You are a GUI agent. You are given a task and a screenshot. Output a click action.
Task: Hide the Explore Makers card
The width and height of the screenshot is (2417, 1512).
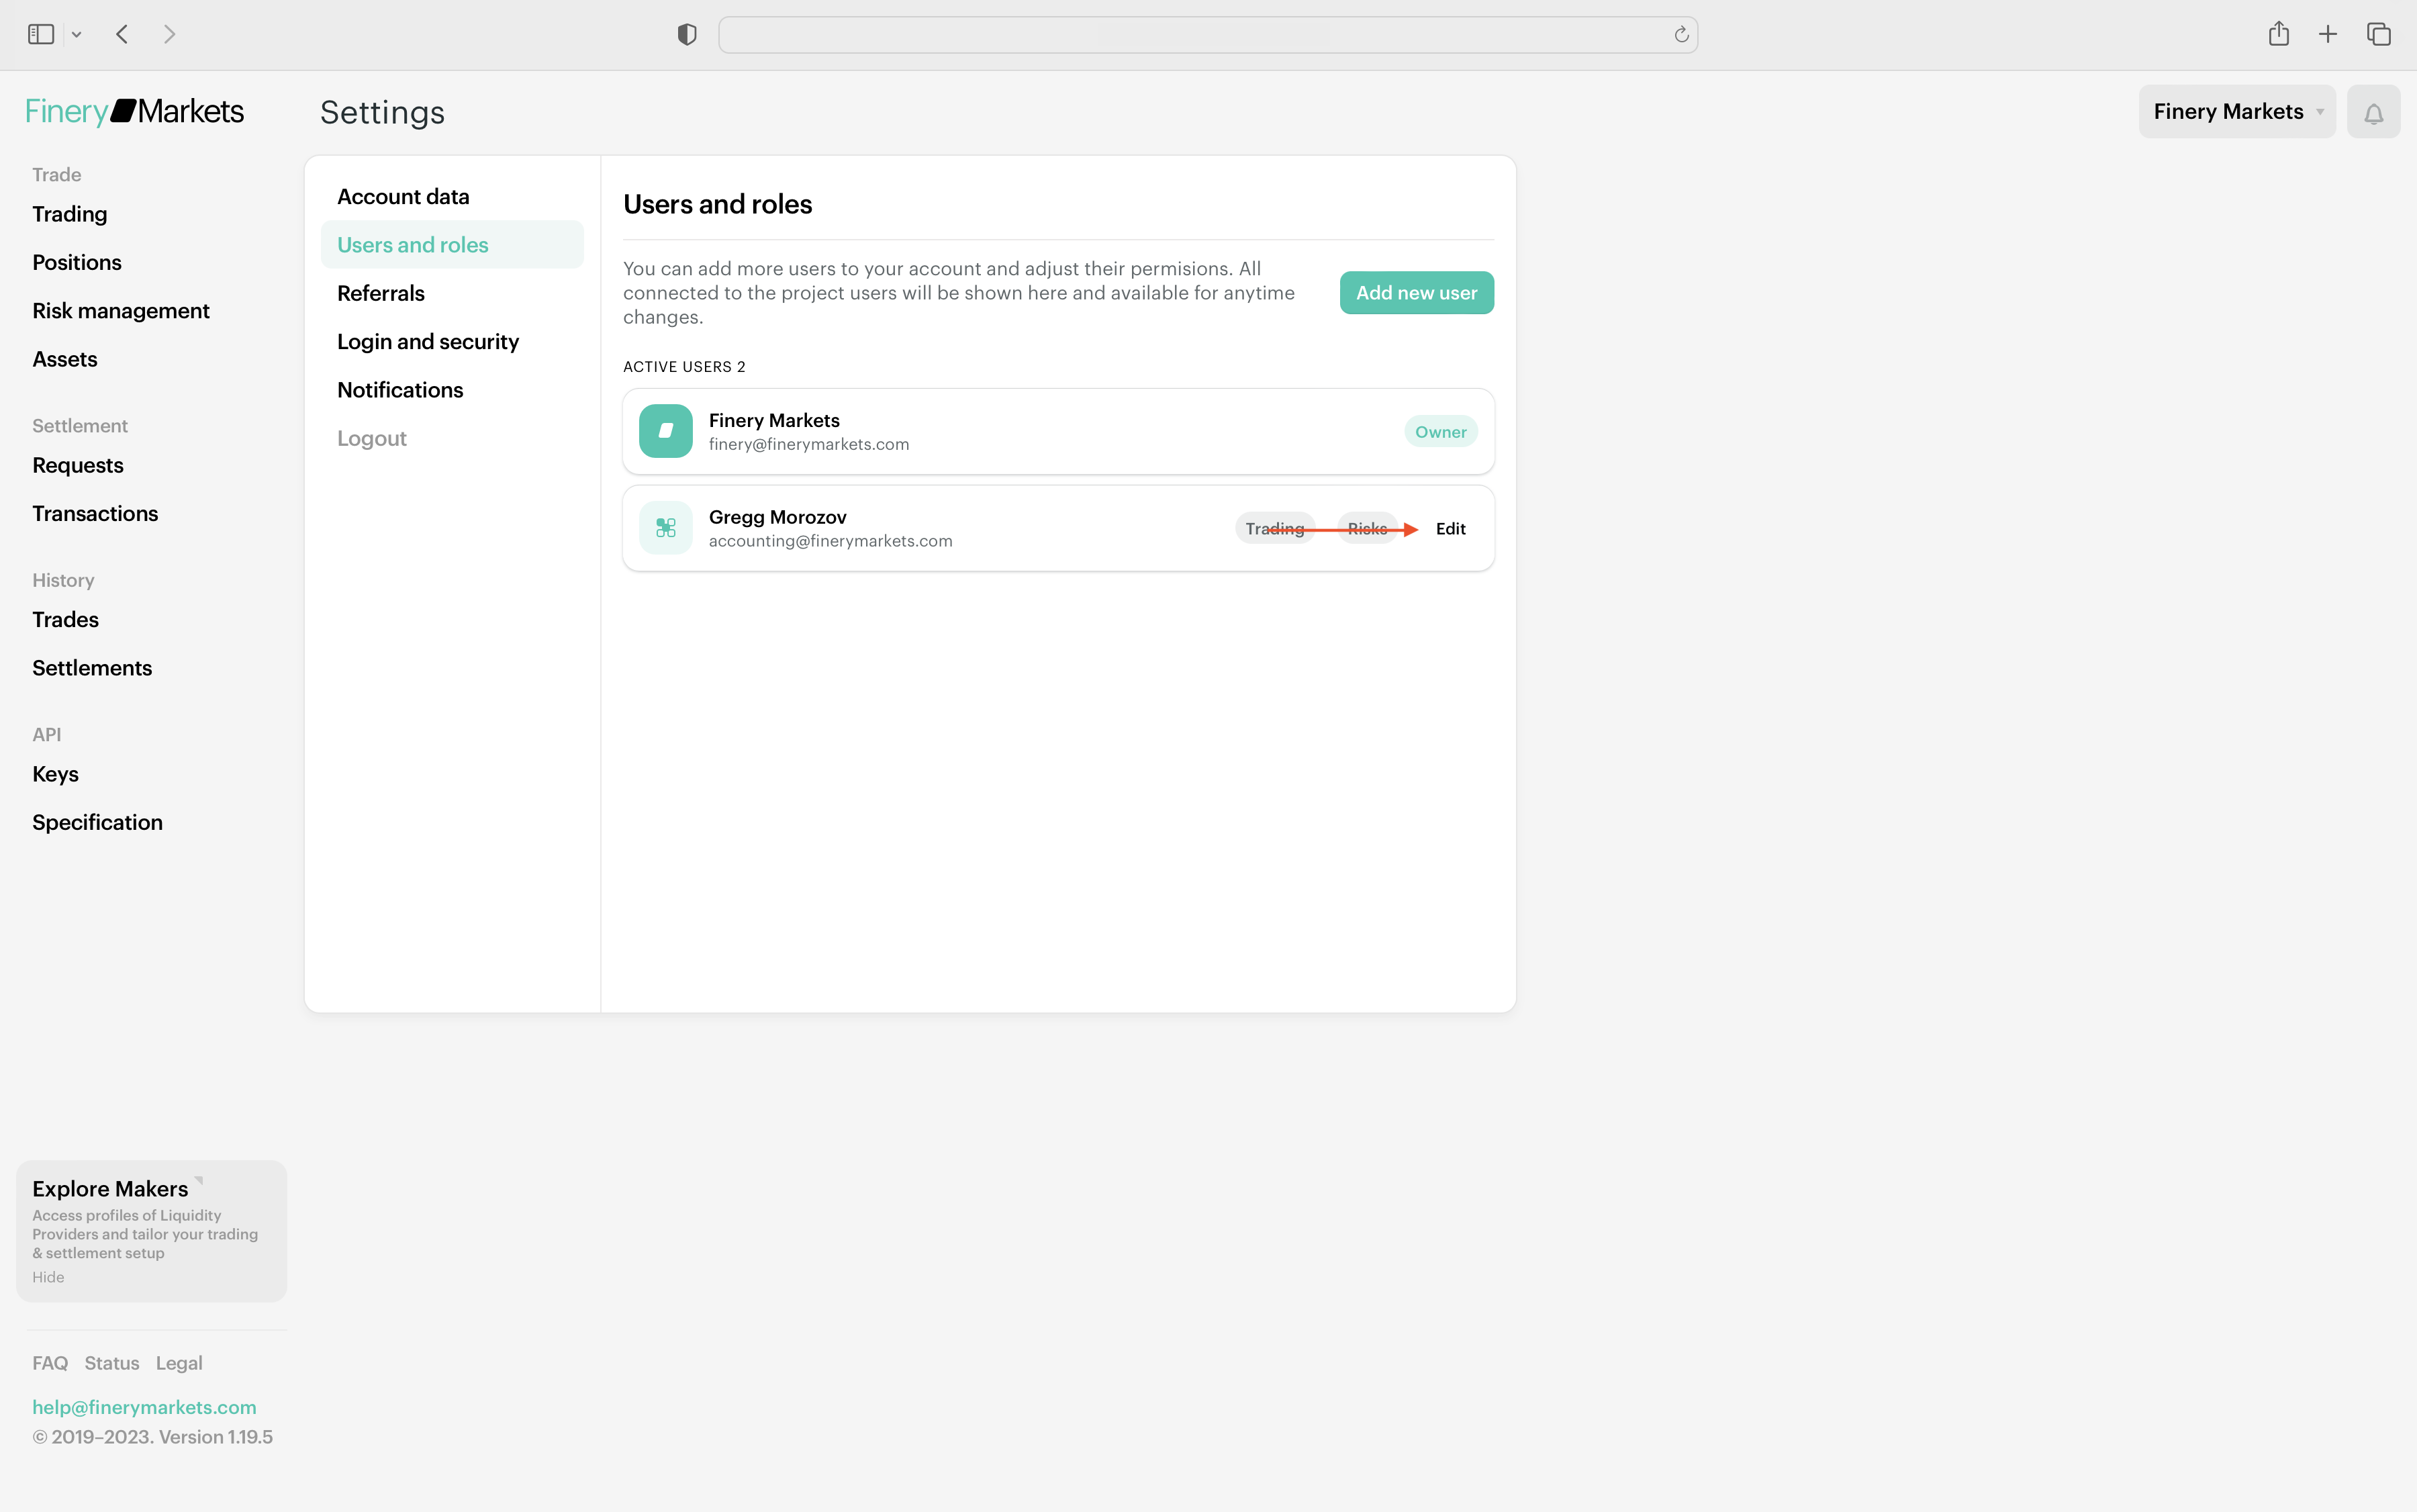[x=48, y=1277]
